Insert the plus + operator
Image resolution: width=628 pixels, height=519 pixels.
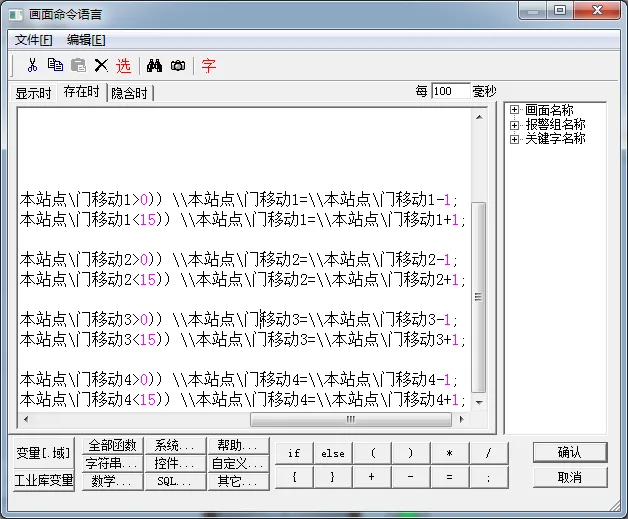(372, 477)
